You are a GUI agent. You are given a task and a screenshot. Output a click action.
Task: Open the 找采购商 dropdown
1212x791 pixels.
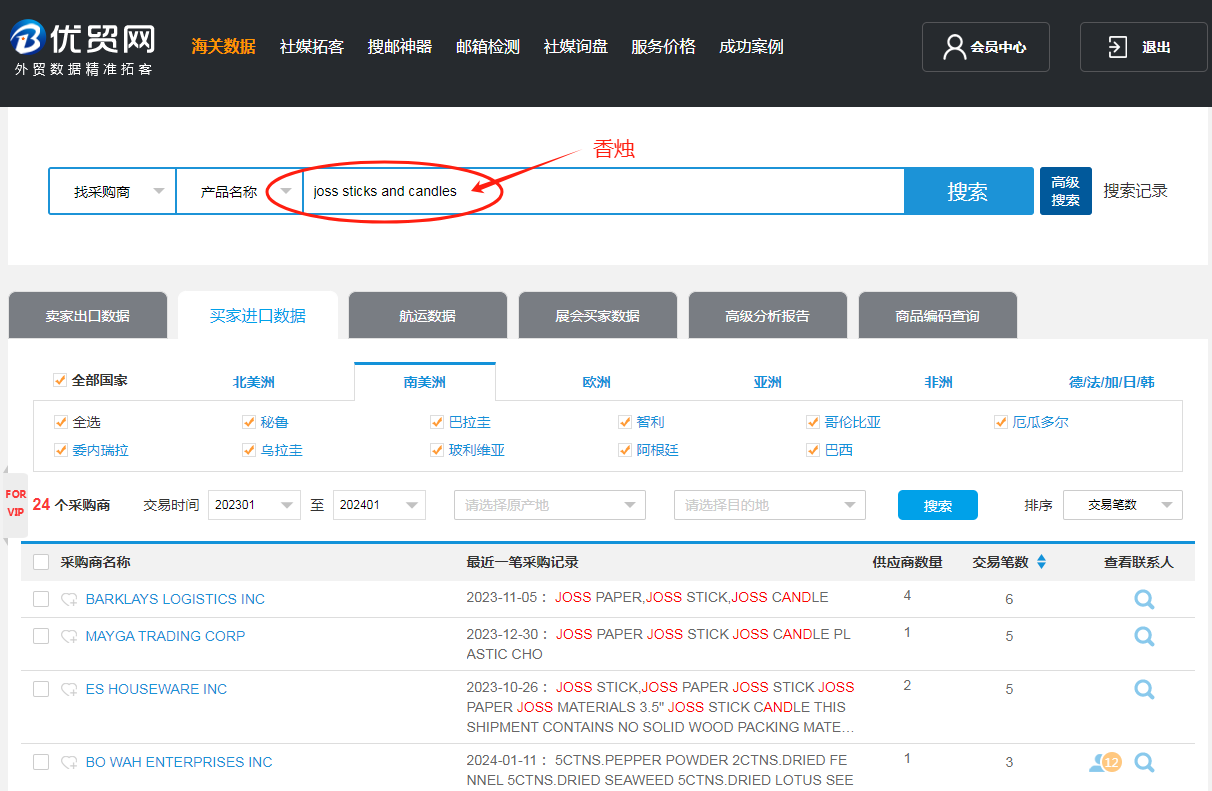pyautogui.click(x=112, y=191)
